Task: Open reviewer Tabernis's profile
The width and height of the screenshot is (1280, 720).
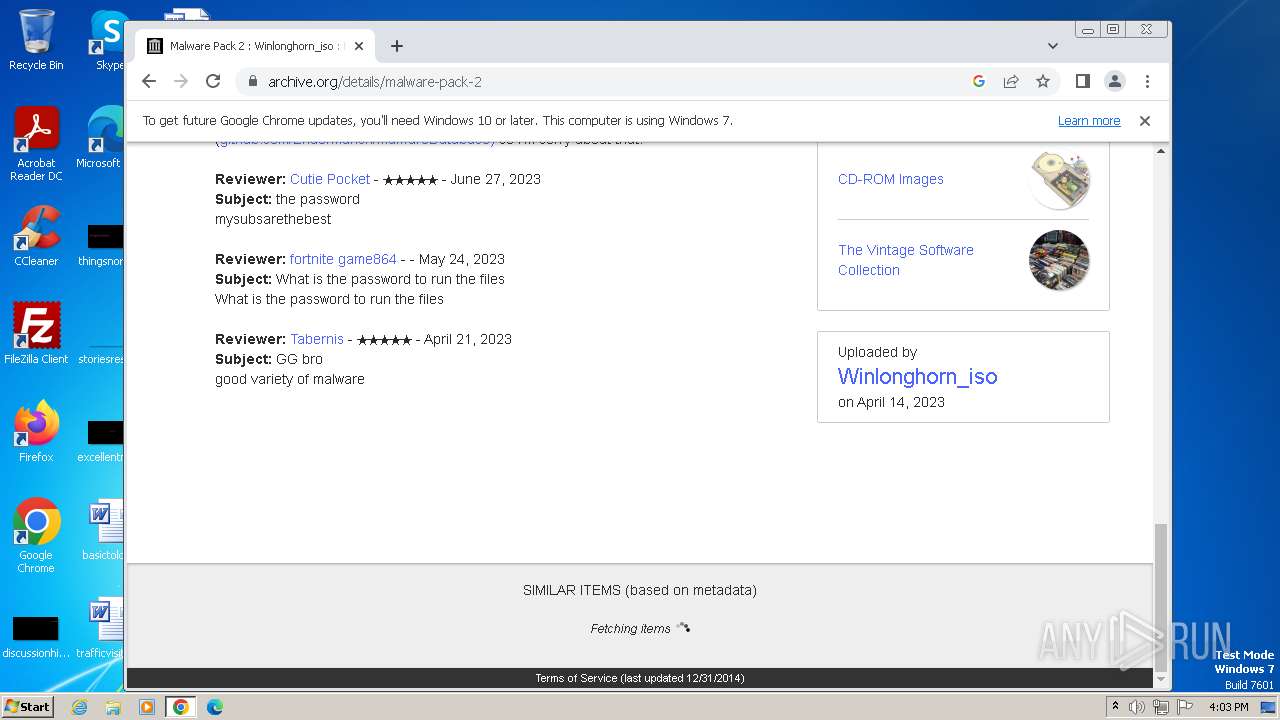Action: pos(317,339)
